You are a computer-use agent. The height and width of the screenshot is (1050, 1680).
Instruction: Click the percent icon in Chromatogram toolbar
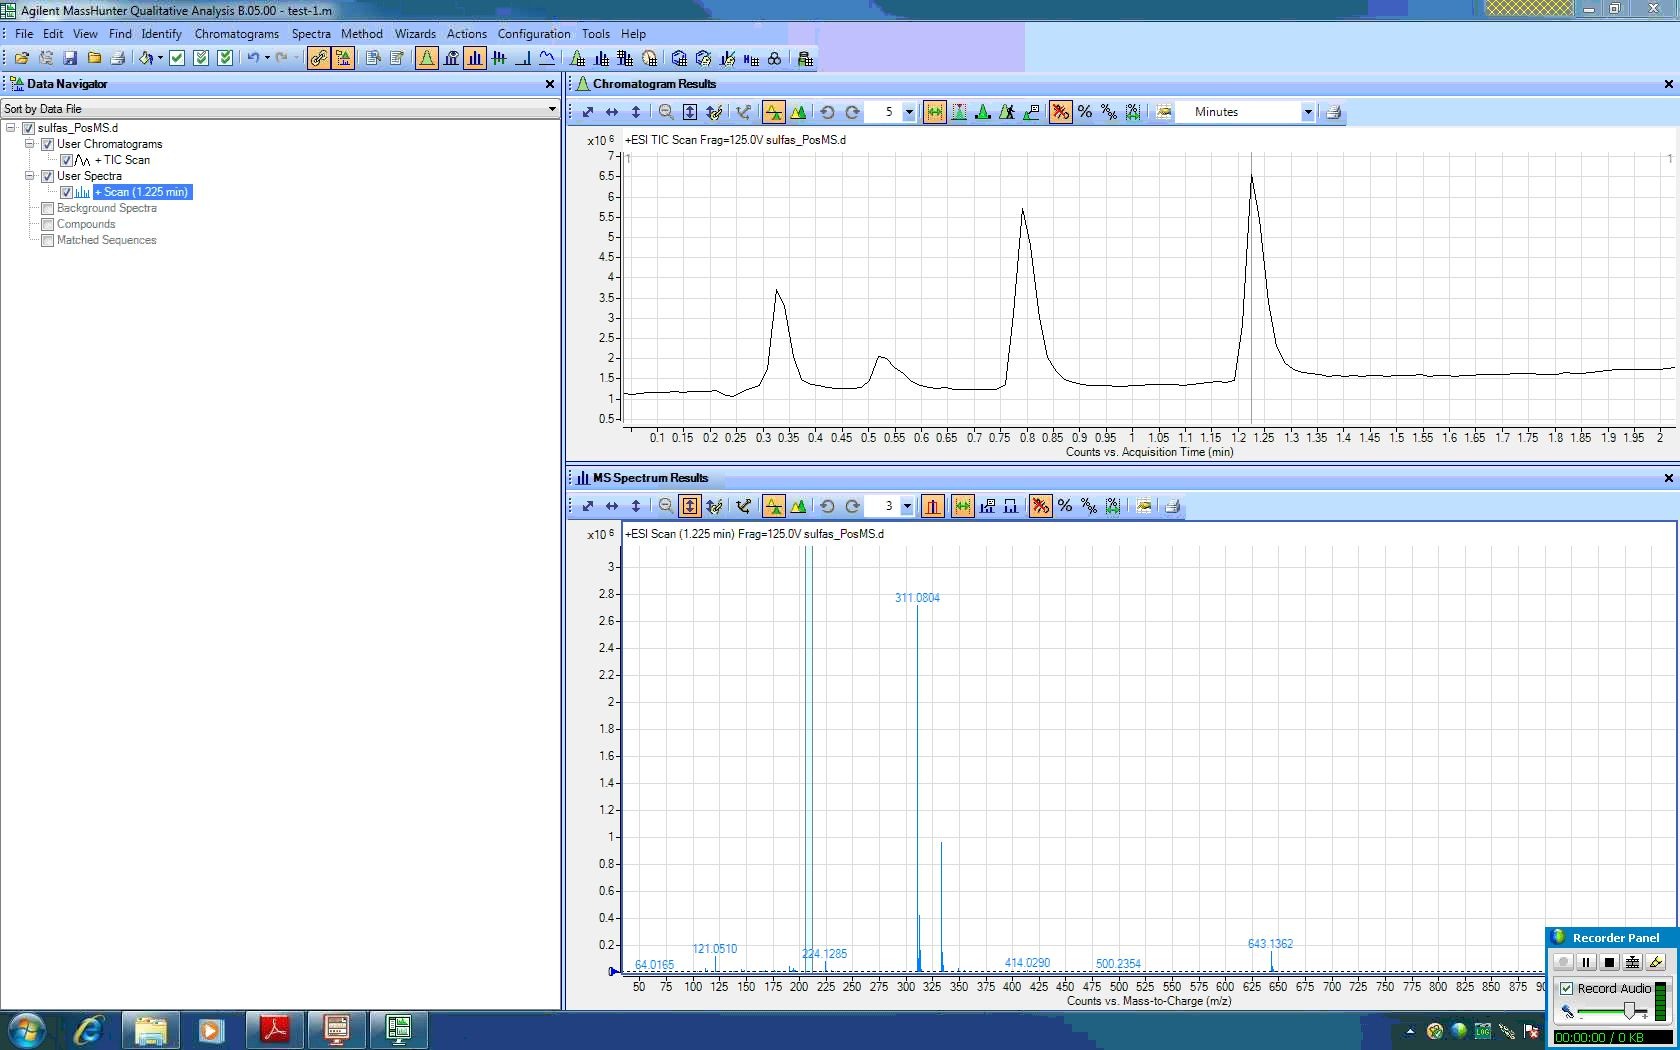tap(1085, 112)
